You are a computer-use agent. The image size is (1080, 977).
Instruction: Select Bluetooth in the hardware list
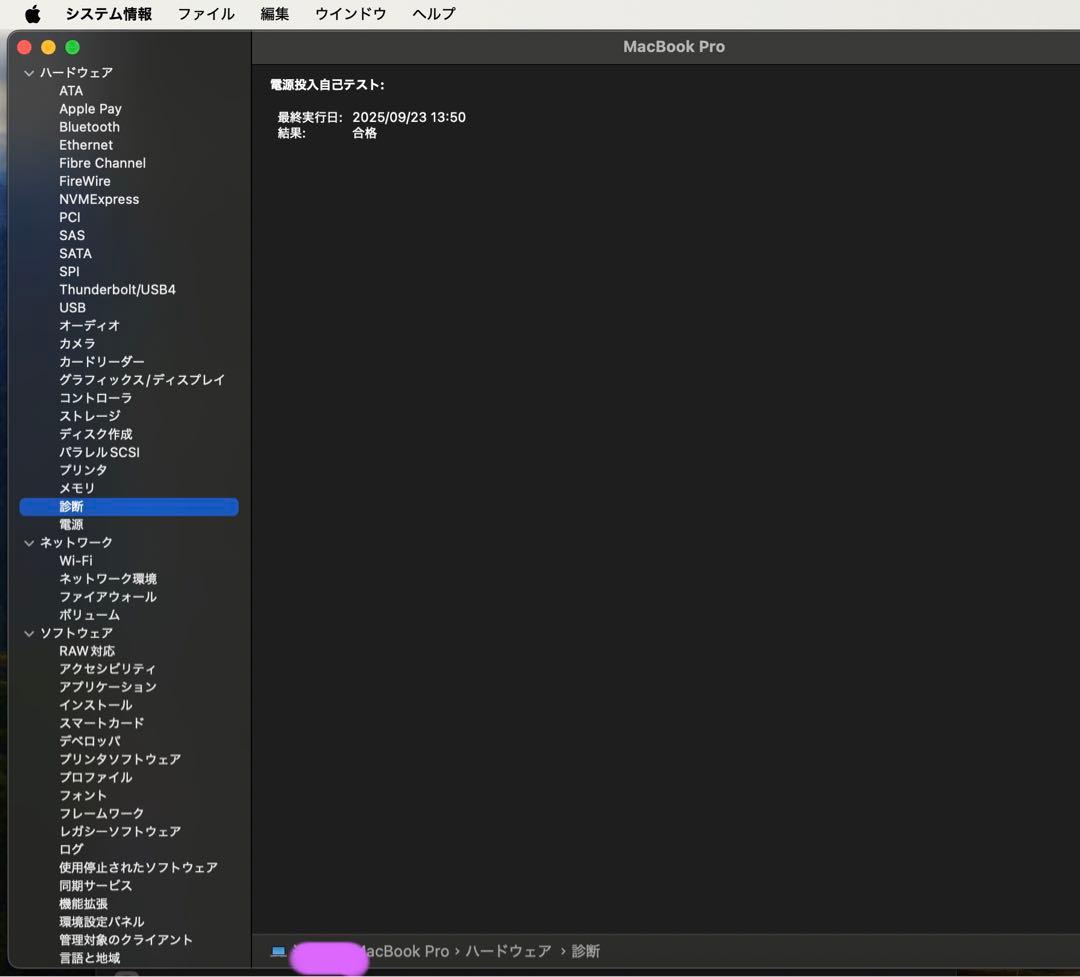(89, 126)
